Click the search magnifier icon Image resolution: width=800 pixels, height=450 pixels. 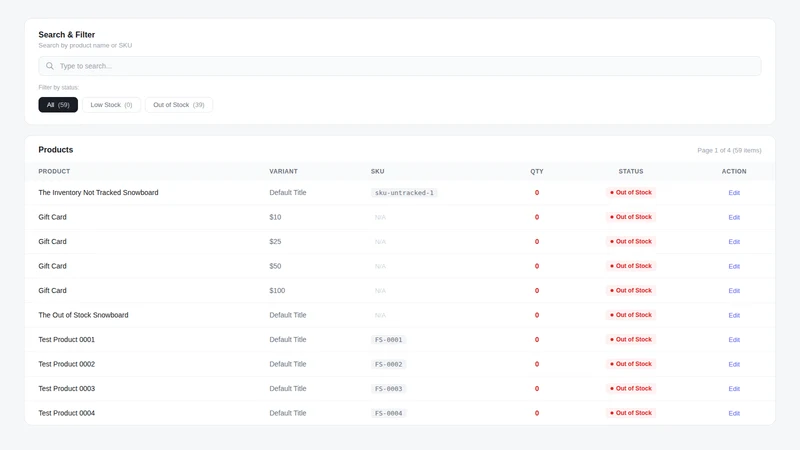[x=49, y=66]
